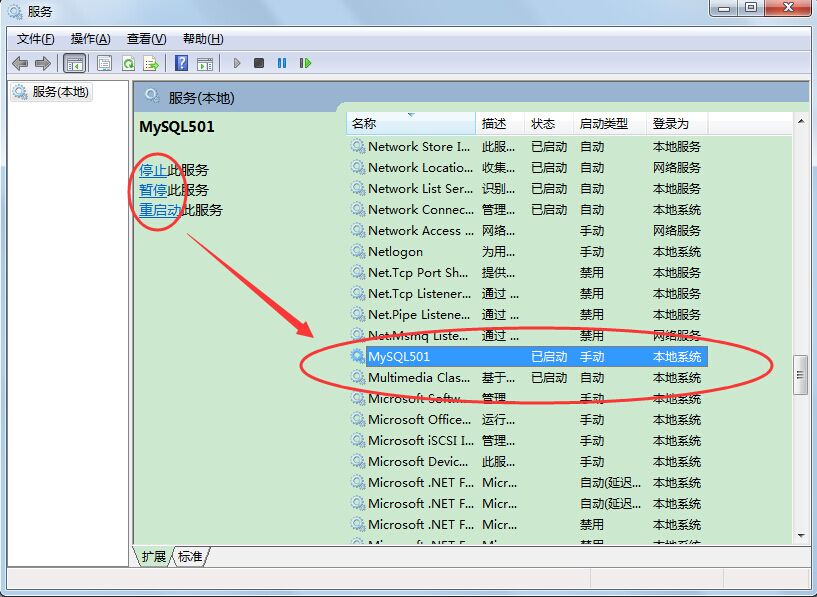Toggle the show/hide console tree icon

[74, 64]
